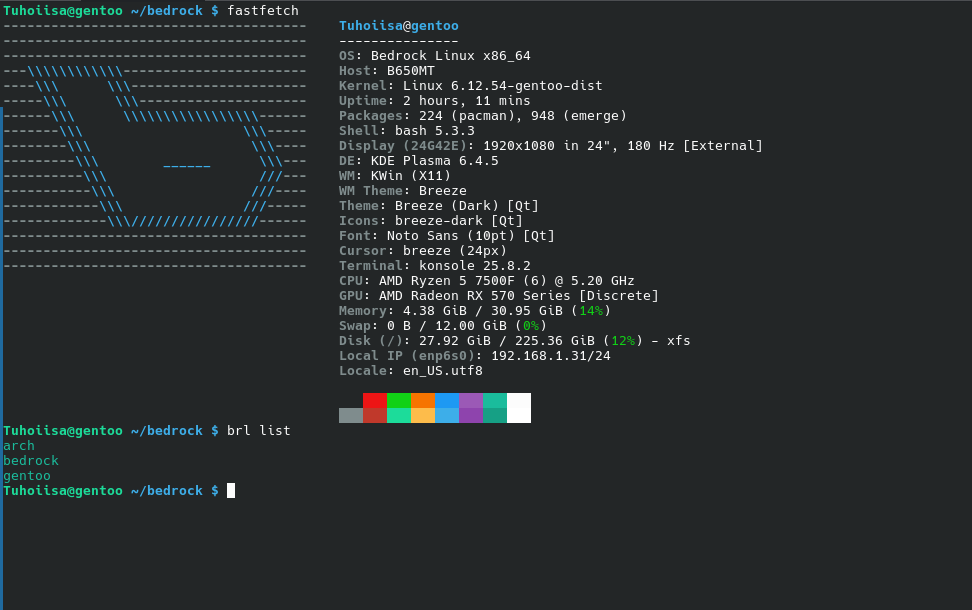
Task: Click the "CPU" label
Action: click(x=351, y=281)
